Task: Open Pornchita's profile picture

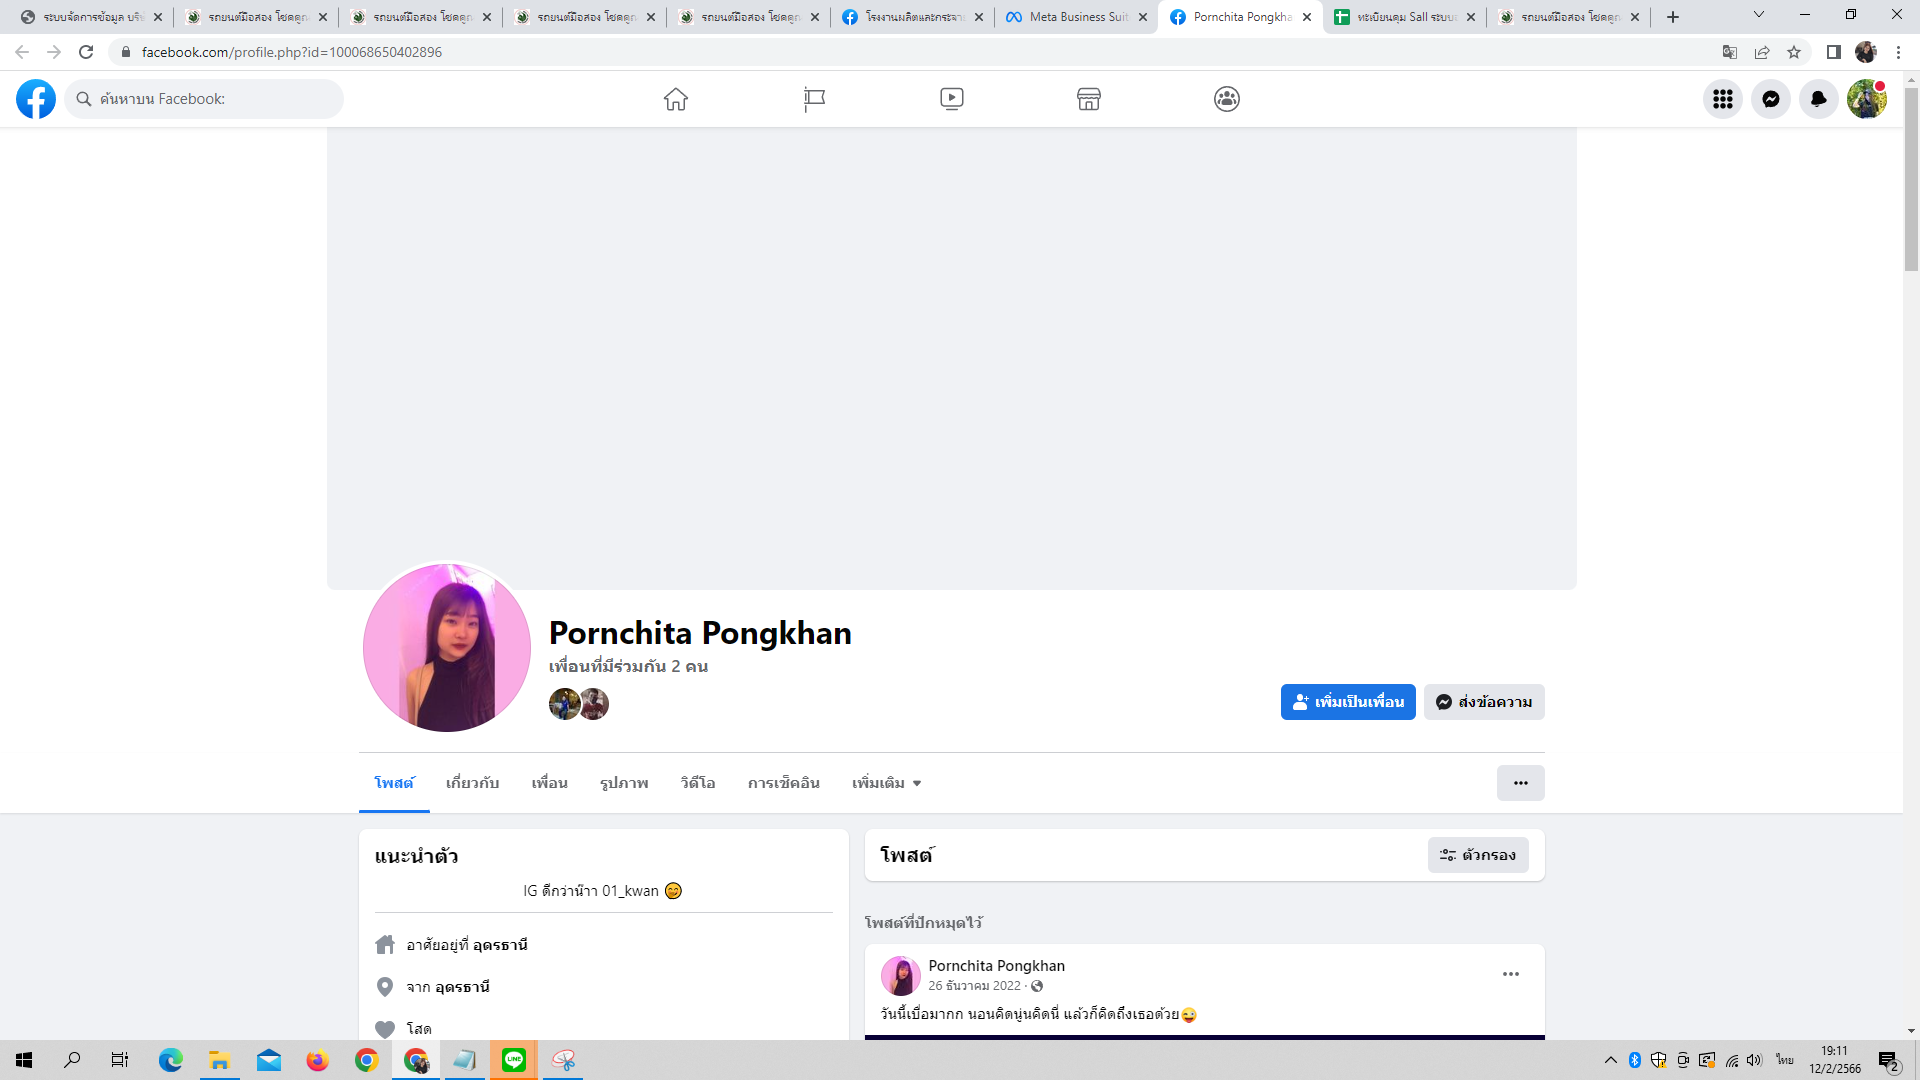Action: coord(447,648)
